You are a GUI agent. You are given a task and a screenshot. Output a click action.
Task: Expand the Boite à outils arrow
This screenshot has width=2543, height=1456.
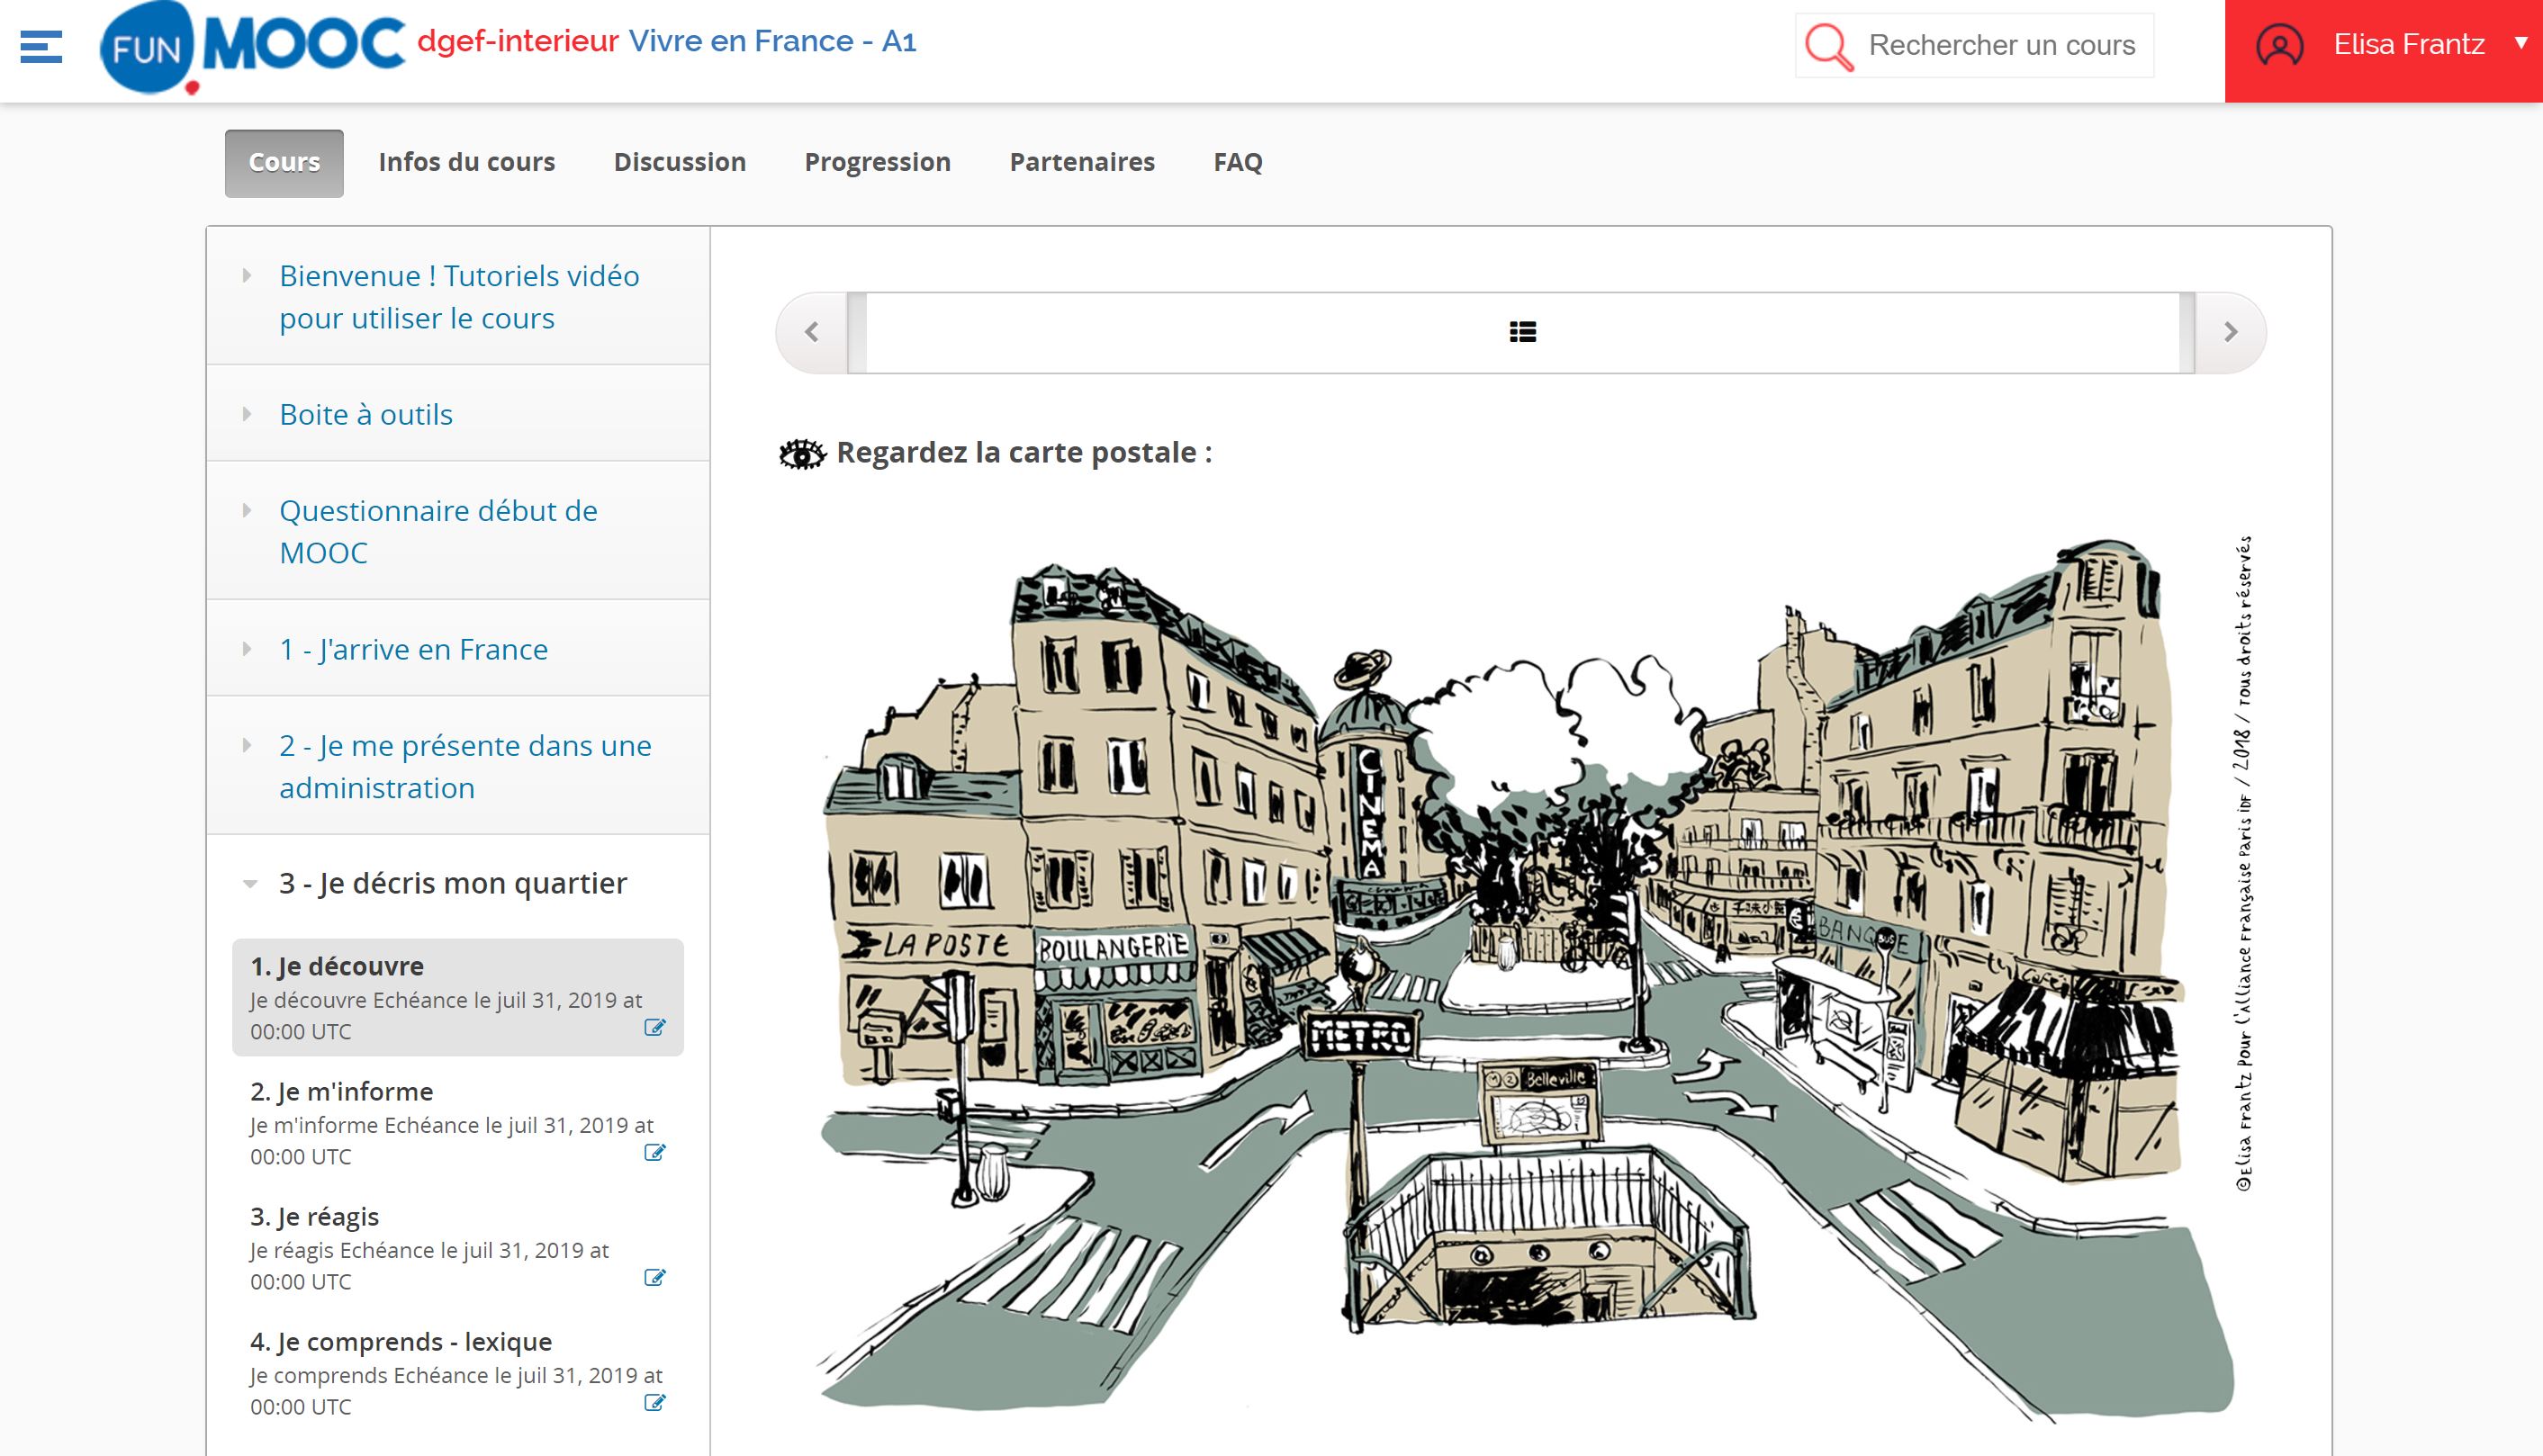247,414
